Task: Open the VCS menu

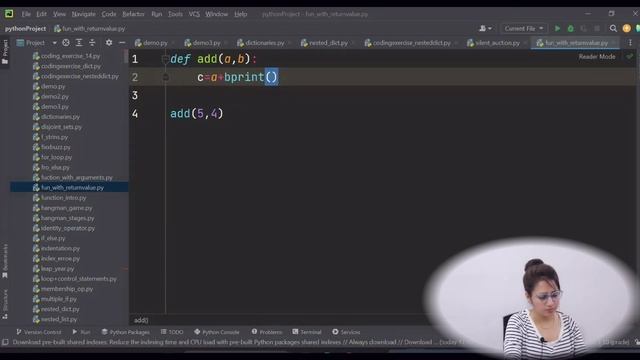Action: [x=194, y=14]
